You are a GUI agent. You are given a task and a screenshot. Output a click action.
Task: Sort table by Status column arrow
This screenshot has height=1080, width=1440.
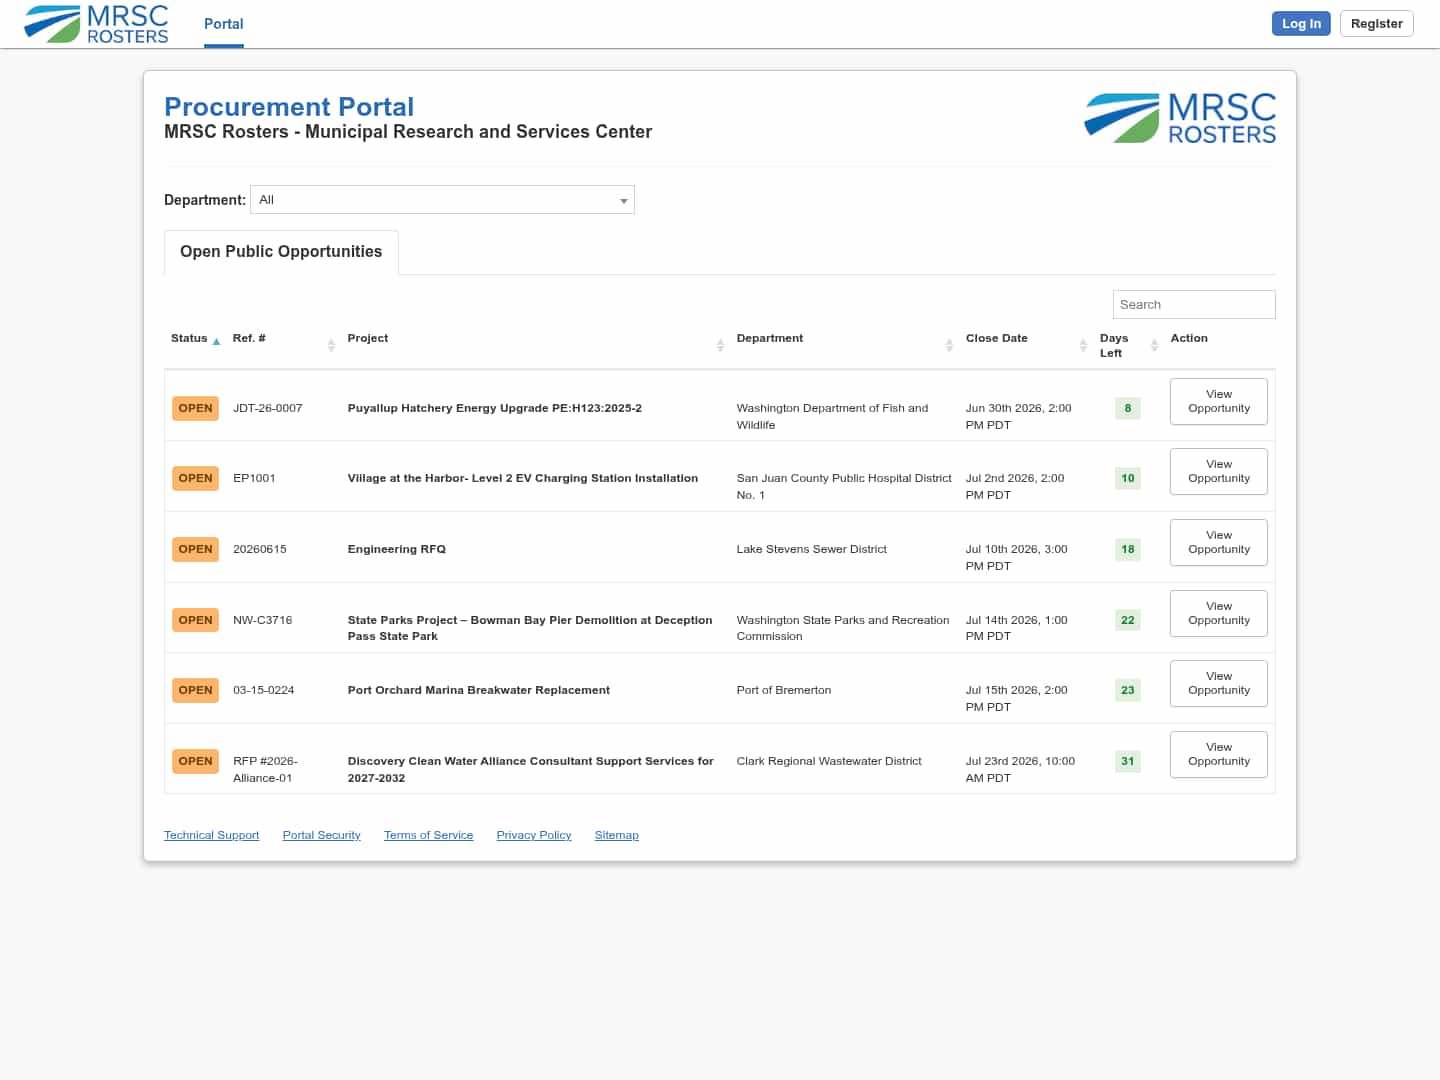tap(216, 341)
